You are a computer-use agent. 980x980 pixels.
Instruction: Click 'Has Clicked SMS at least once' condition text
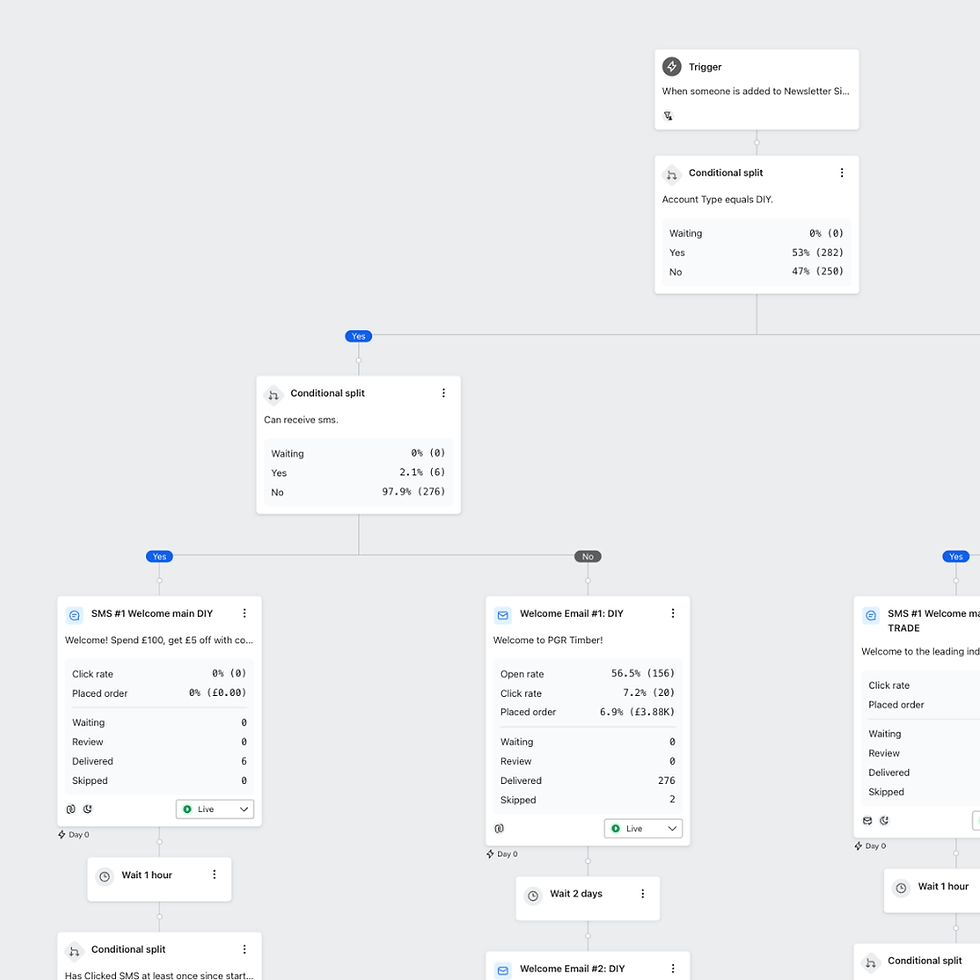(x=159, y=975)
